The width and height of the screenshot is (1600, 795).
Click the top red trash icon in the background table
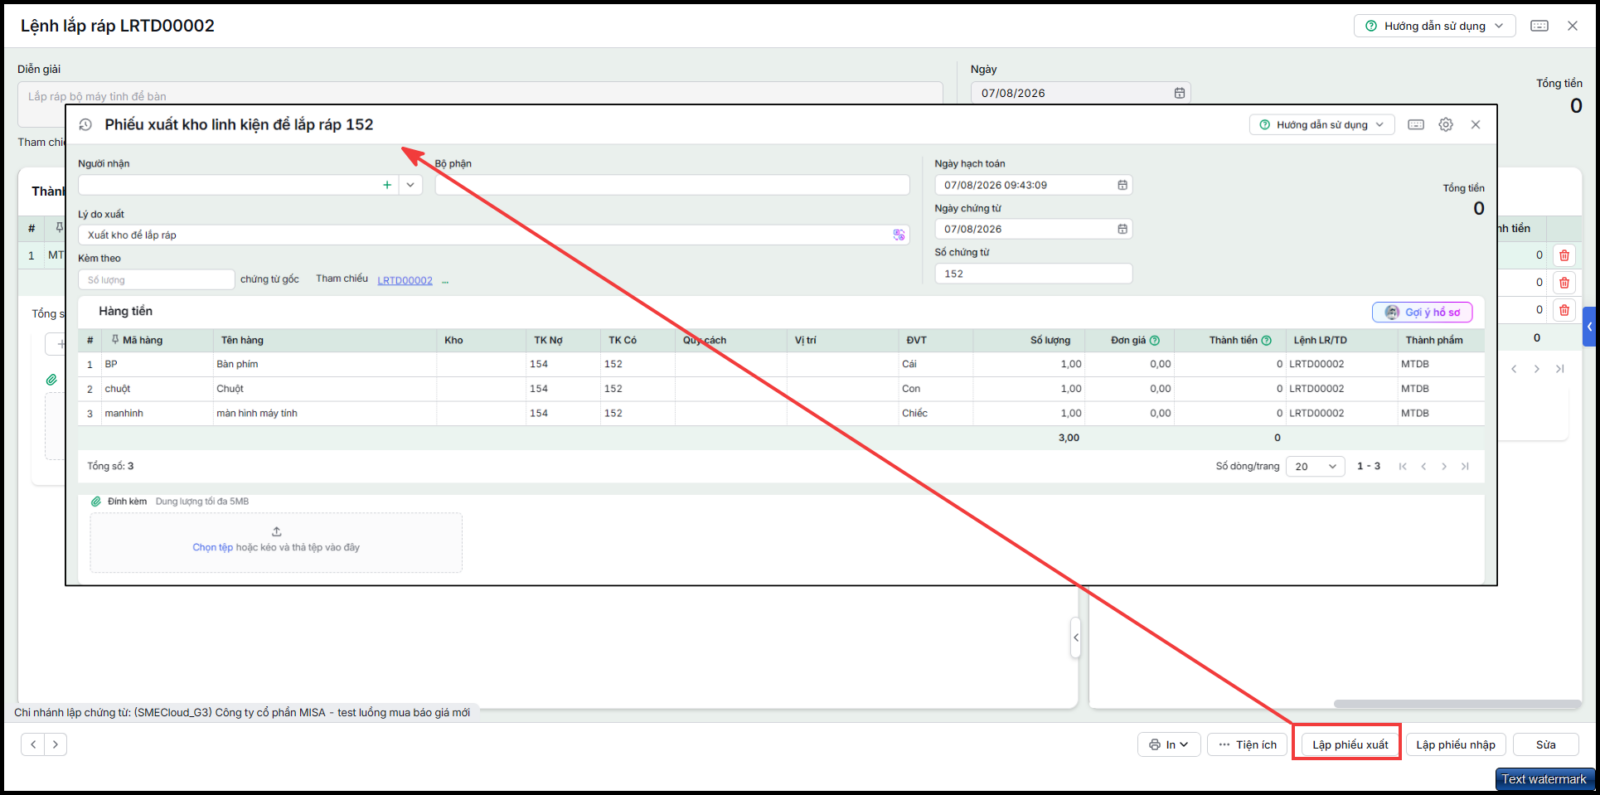1564,255
